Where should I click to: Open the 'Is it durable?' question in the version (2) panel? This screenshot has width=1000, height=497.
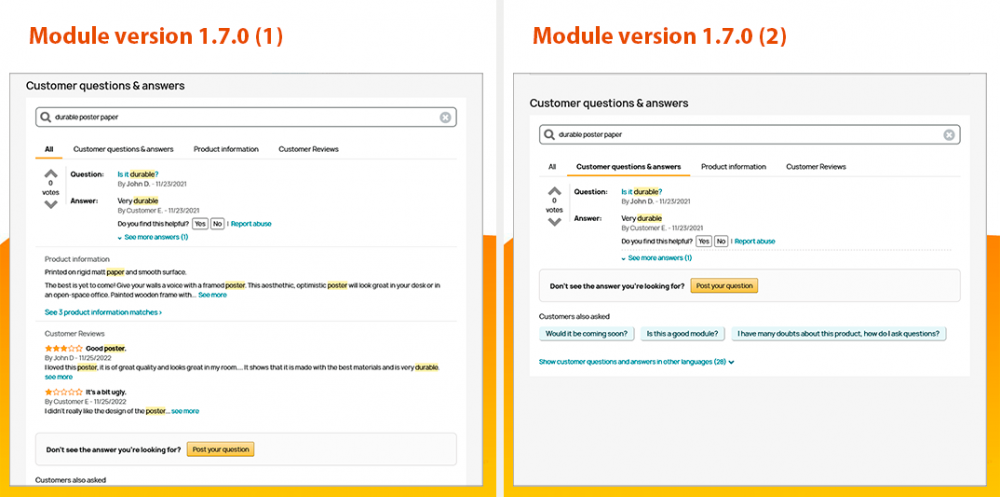click(x=642, y=191)
